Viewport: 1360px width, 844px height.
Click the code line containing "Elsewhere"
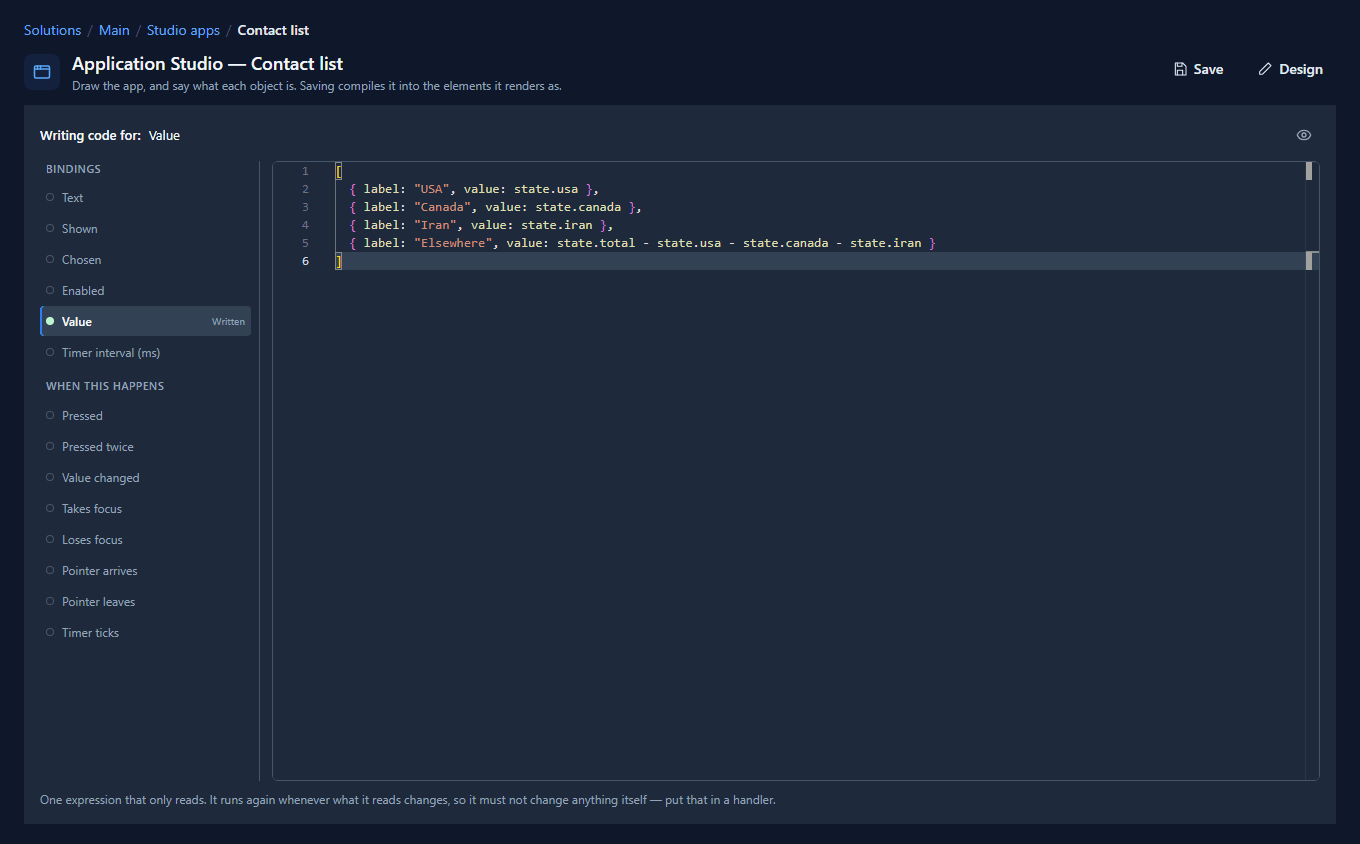click(x=642, y=243)
